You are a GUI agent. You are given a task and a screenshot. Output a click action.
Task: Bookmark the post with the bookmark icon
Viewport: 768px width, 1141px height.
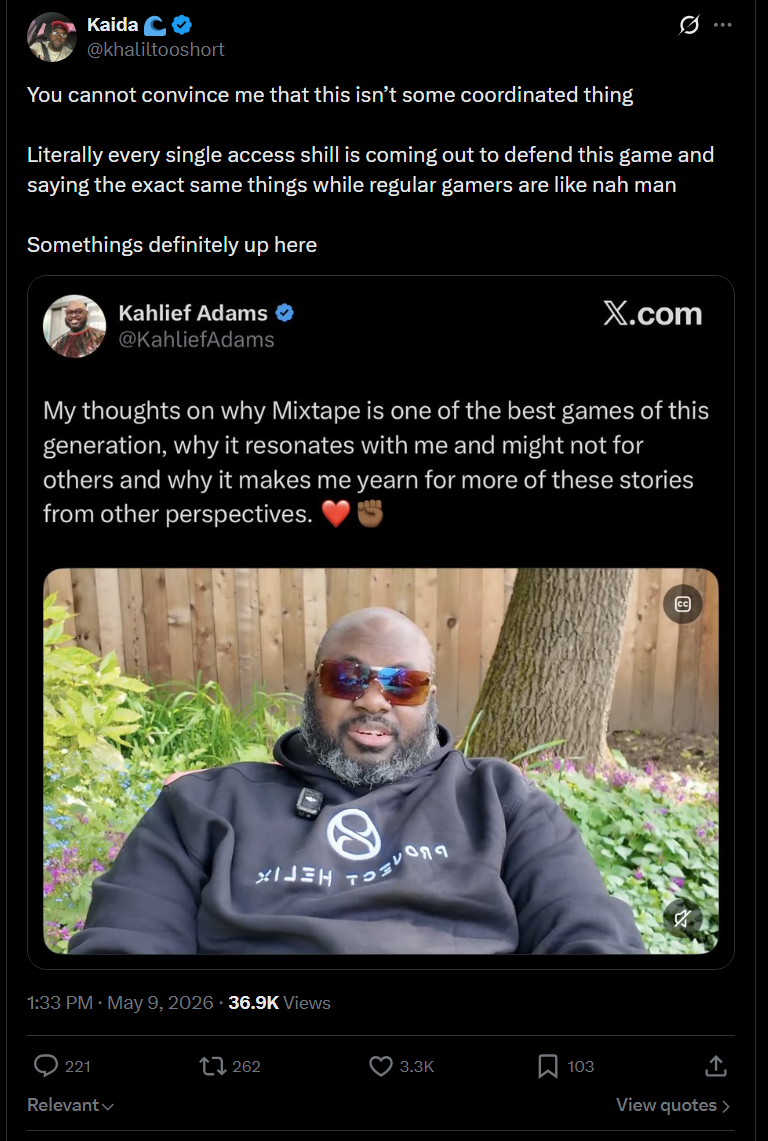547,1066
